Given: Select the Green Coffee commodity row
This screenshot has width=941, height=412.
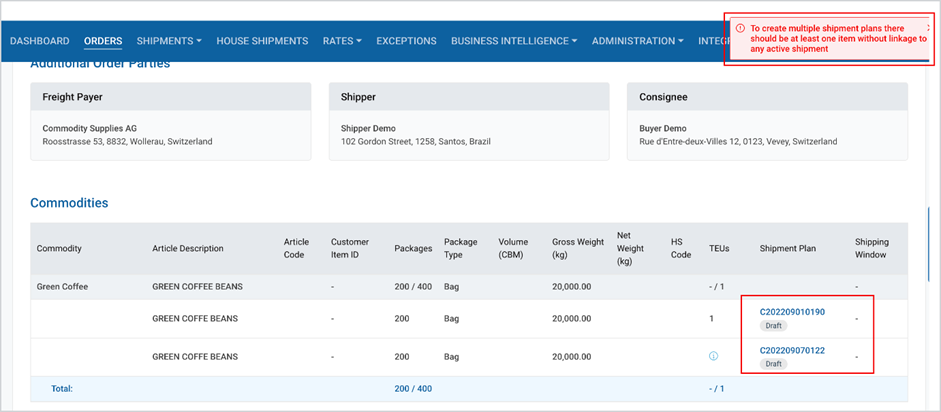Looking at the screenshot, I should 469,287.
